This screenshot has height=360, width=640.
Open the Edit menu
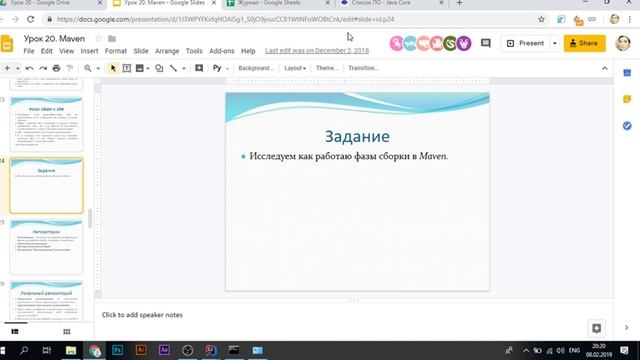pyautogui.click(x=47, y=51)
